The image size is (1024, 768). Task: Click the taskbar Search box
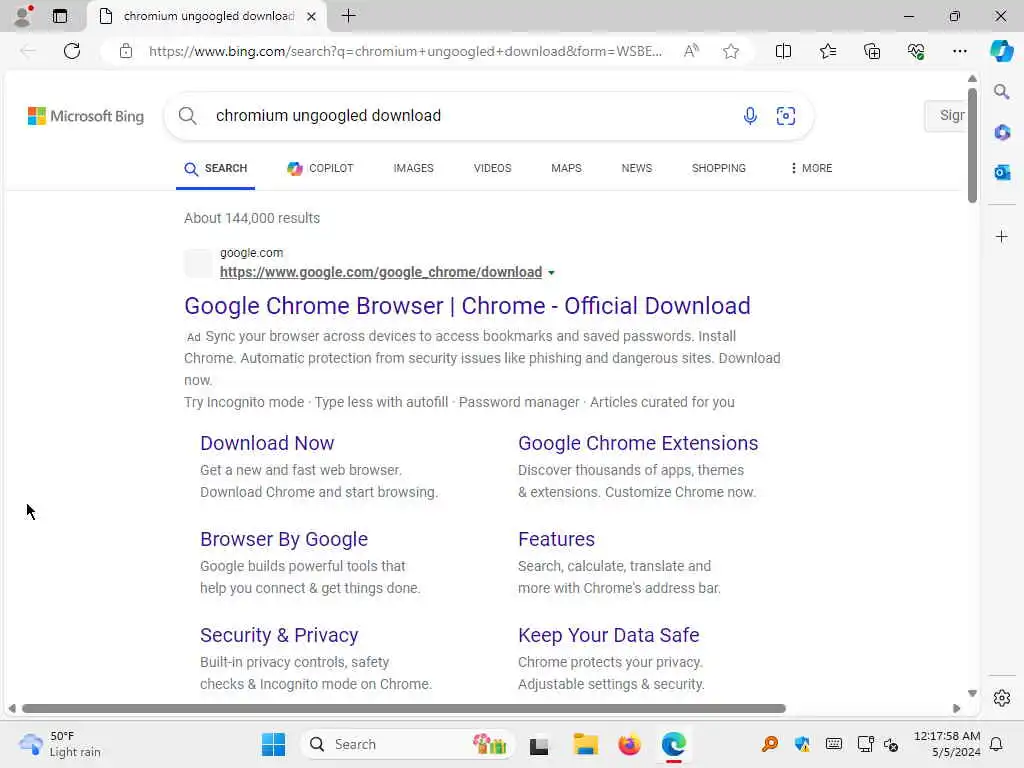408,744
